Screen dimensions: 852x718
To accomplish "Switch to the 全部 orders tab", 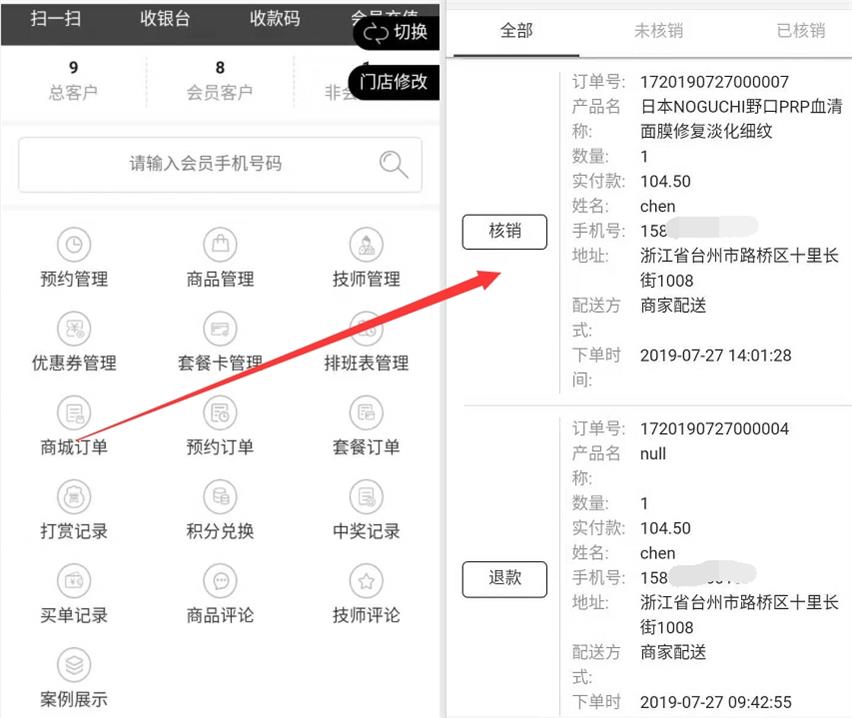I will pos(516,30).
